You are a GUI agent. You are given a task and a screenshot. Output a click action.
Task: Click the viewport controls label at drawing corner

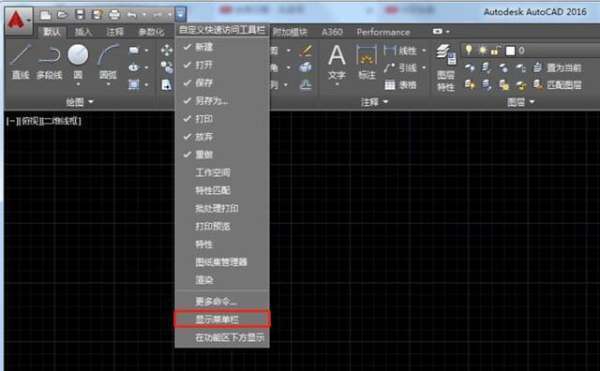[x=44, y=121]
